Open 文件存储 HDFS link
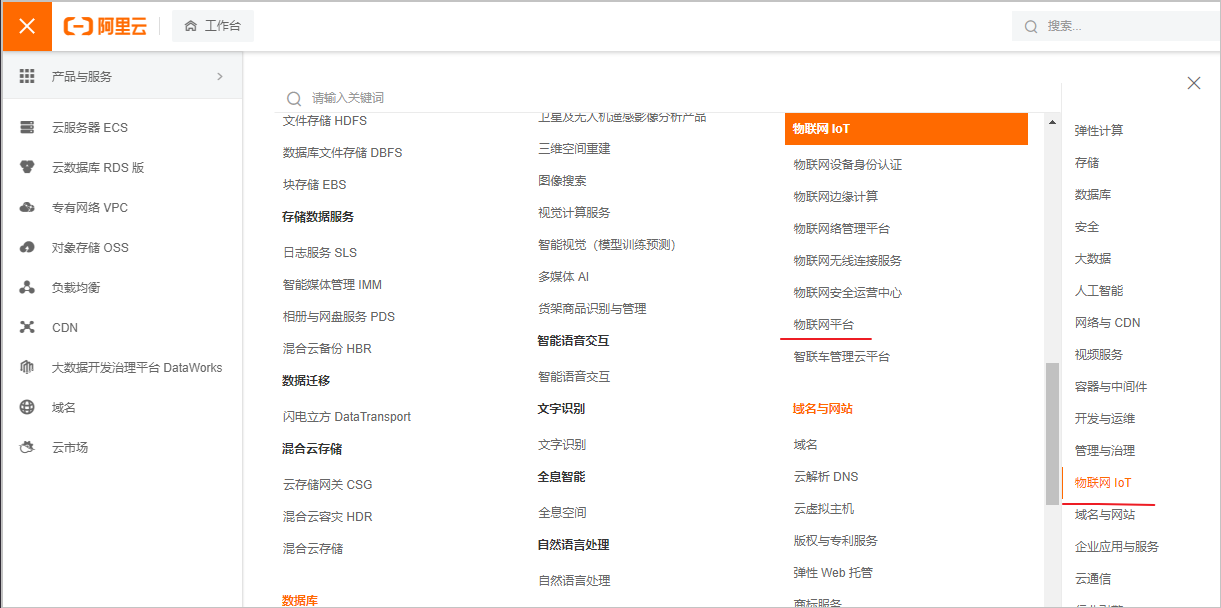The height and width of the screenshot is (608, 1221). (x=325, y=120)
